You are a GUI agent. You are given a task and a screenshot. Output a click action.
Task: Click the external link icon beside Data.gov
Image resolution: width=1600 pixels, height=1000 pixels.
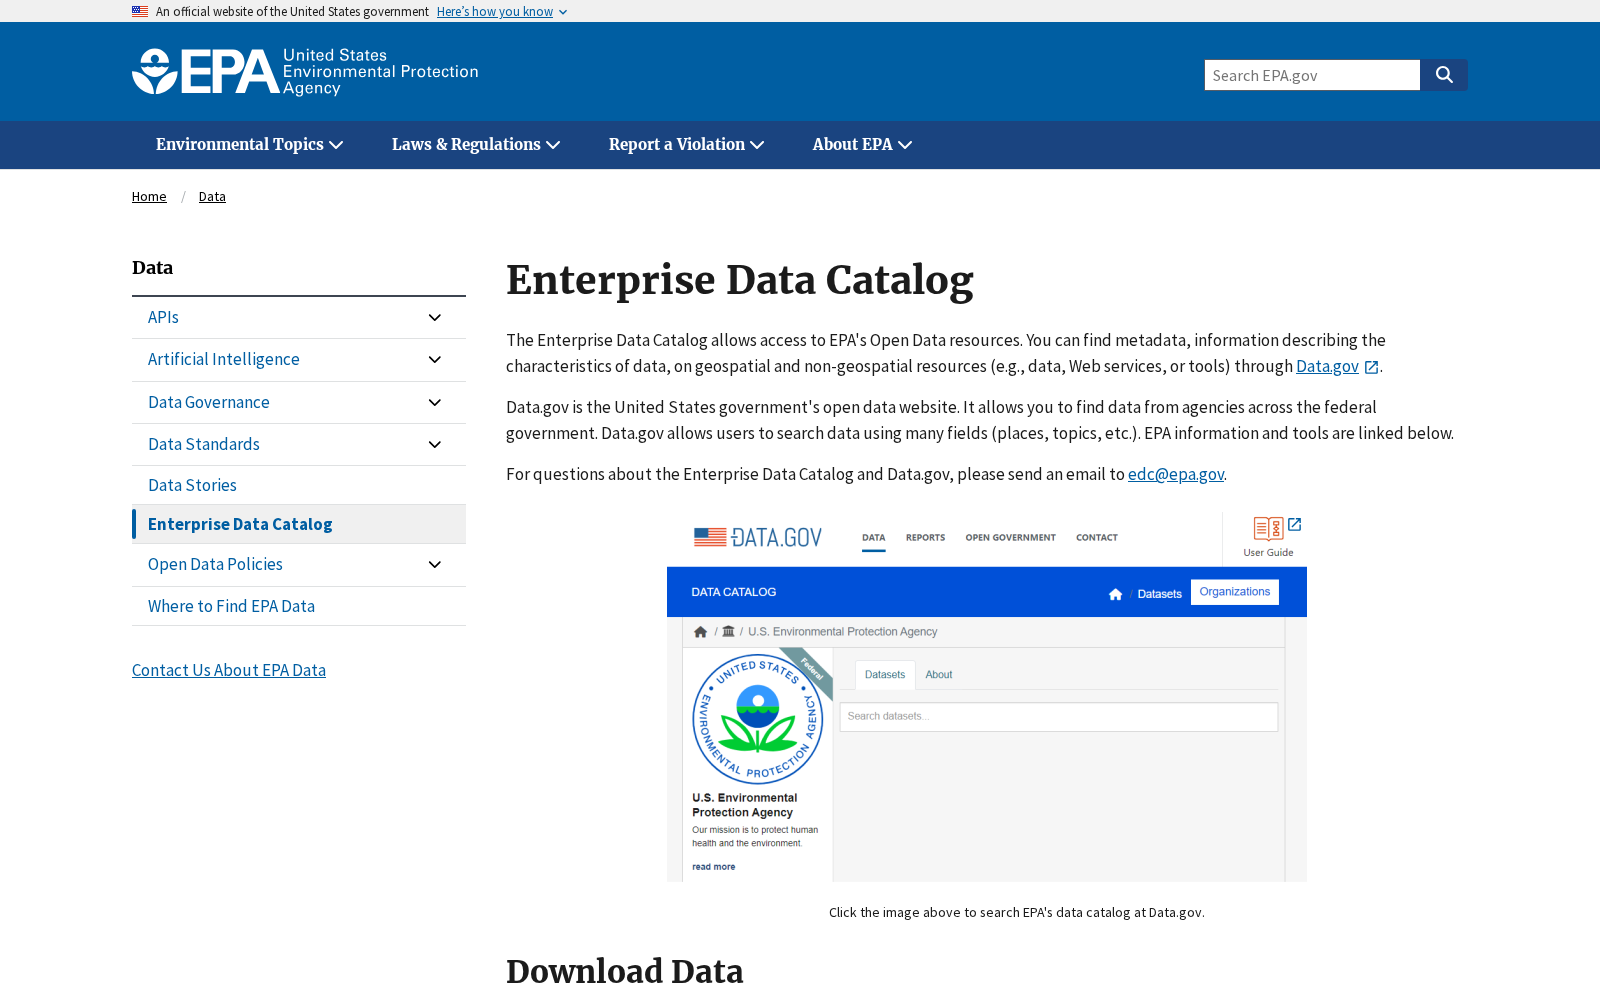point(1372,367)
